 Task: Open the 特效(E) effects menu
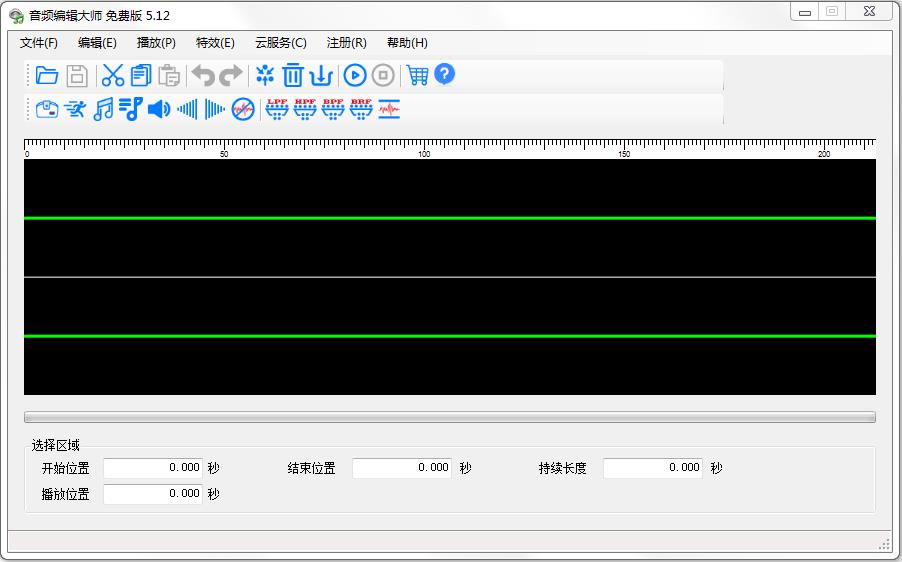coord(215,43)
